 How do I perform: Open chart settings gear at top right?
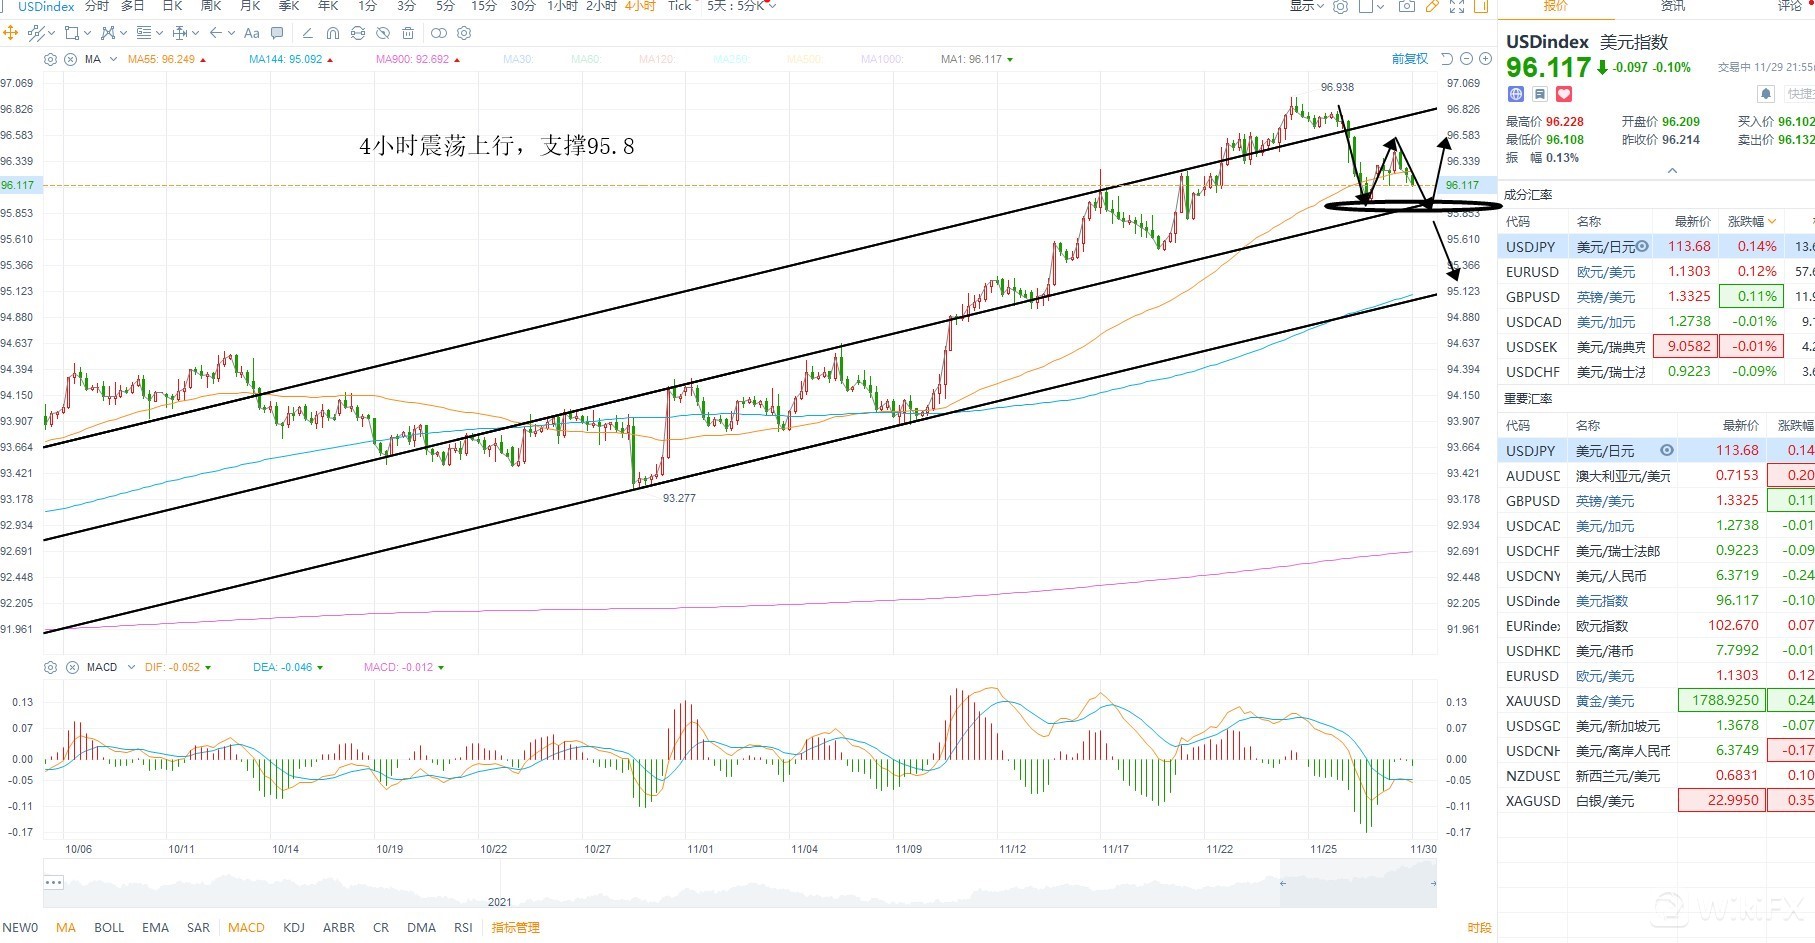coord(1341,6)
